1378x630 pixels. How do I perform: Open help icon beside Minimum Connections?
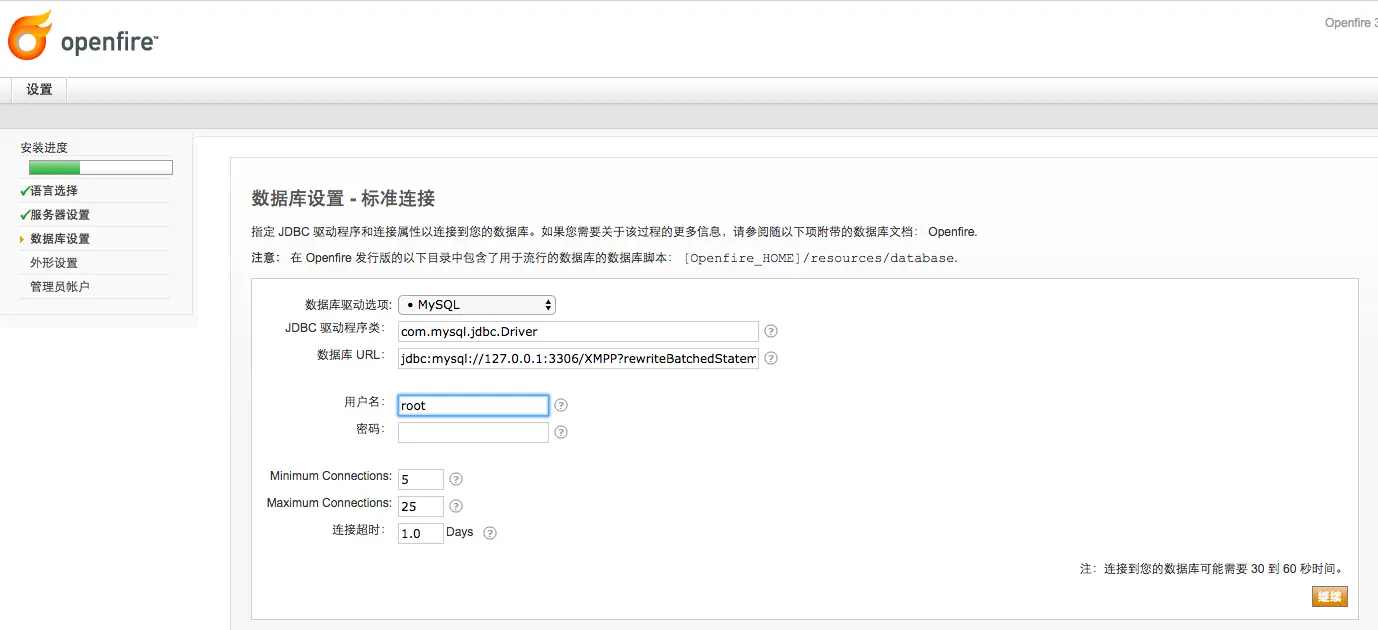pos(456,479)
